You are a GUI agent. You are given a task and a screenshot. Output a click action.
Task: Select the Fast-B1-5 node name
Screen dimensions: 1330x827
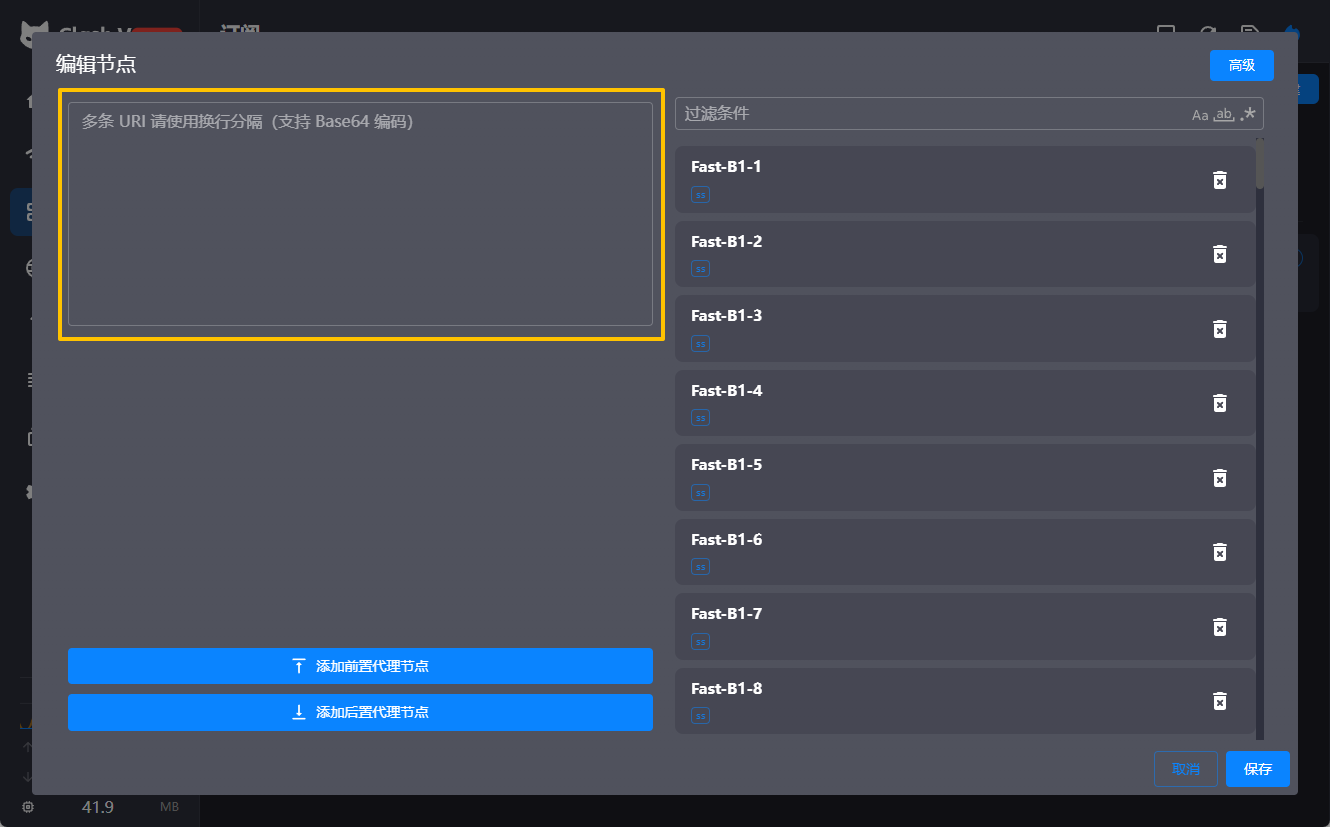pyautogui.click(x=726, y=465)
